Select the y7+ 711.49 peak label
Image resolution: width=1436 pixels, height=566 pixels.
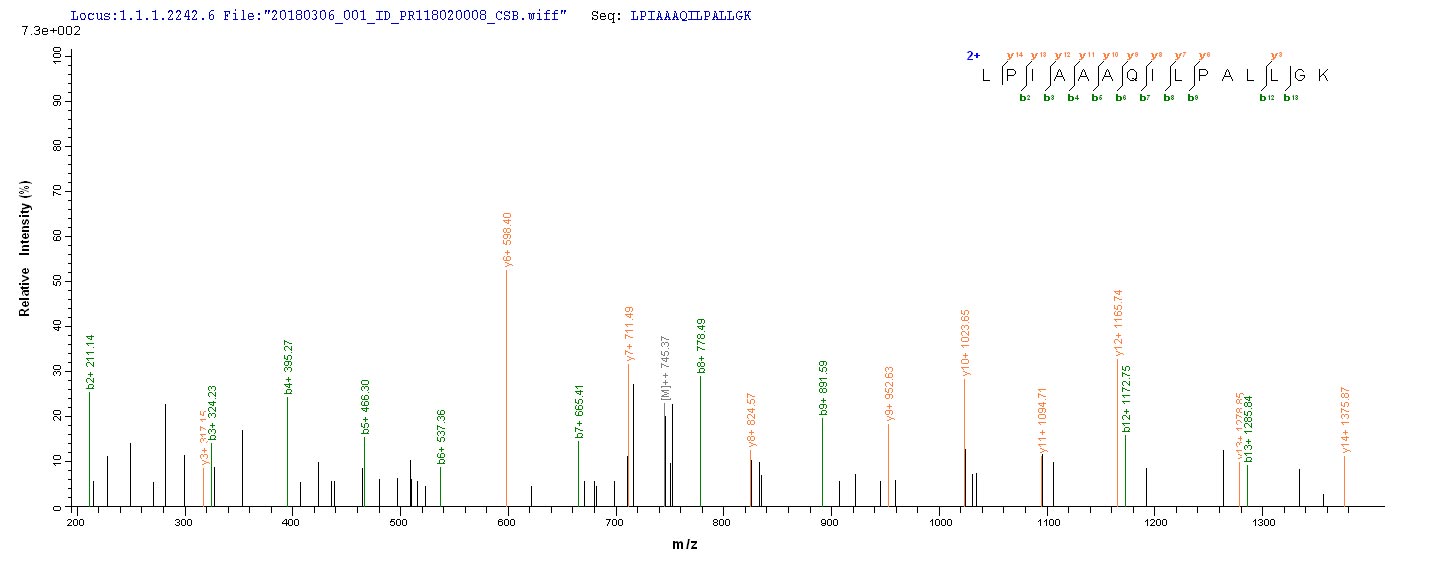[630, 335]
